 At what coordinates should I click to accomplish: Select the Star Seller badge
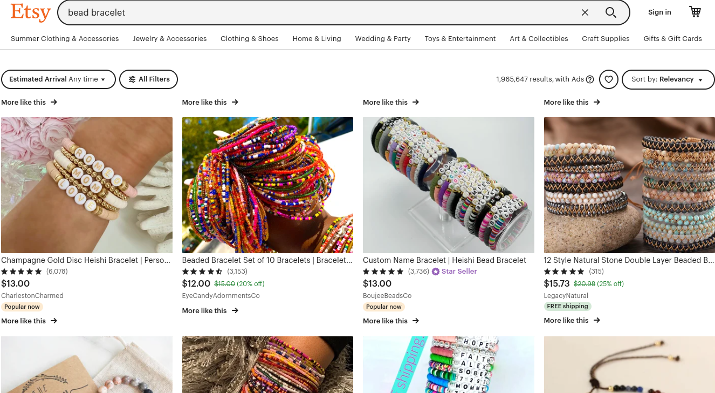point(454,271)
